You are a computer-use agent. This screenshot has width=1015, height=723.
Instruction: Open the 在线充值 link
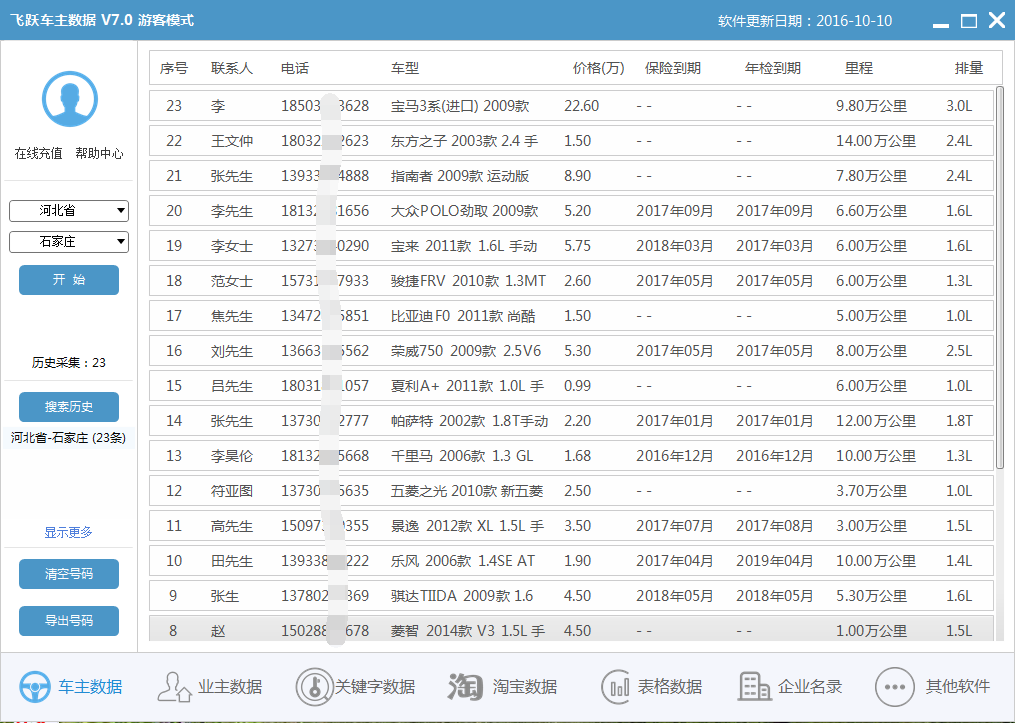click(38, 154)
